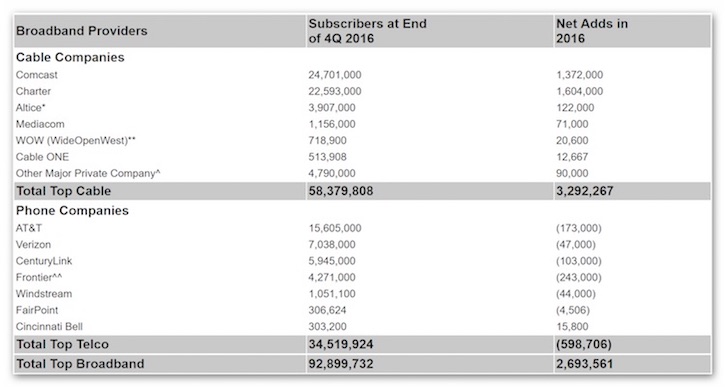Click the Broadband Providers column header
Screen dimensions: 725x387
pos(81,31)
